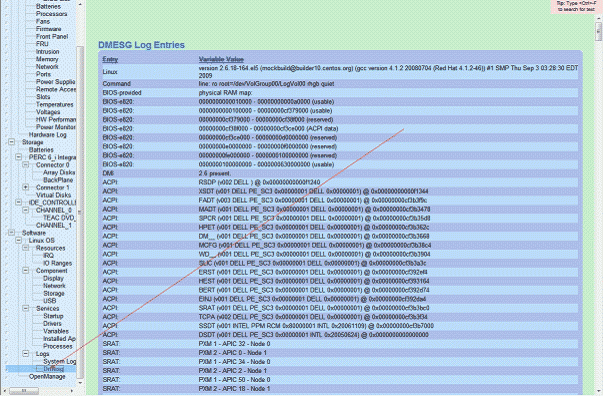Open Startup under Services
Image resolution: width=603 pixels, height=396 pixels.
point(53,316)
